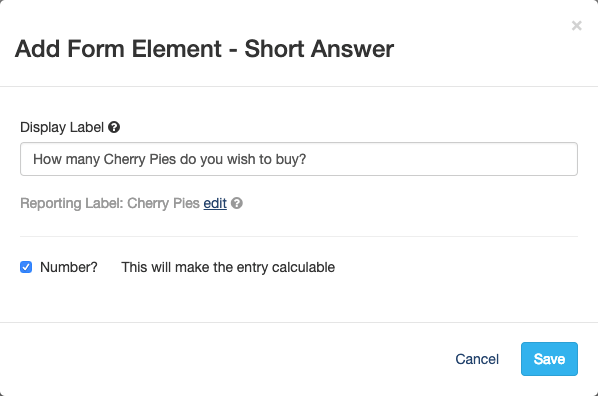
Task: Focus the Display Label text field
Action: coord(299,159)
